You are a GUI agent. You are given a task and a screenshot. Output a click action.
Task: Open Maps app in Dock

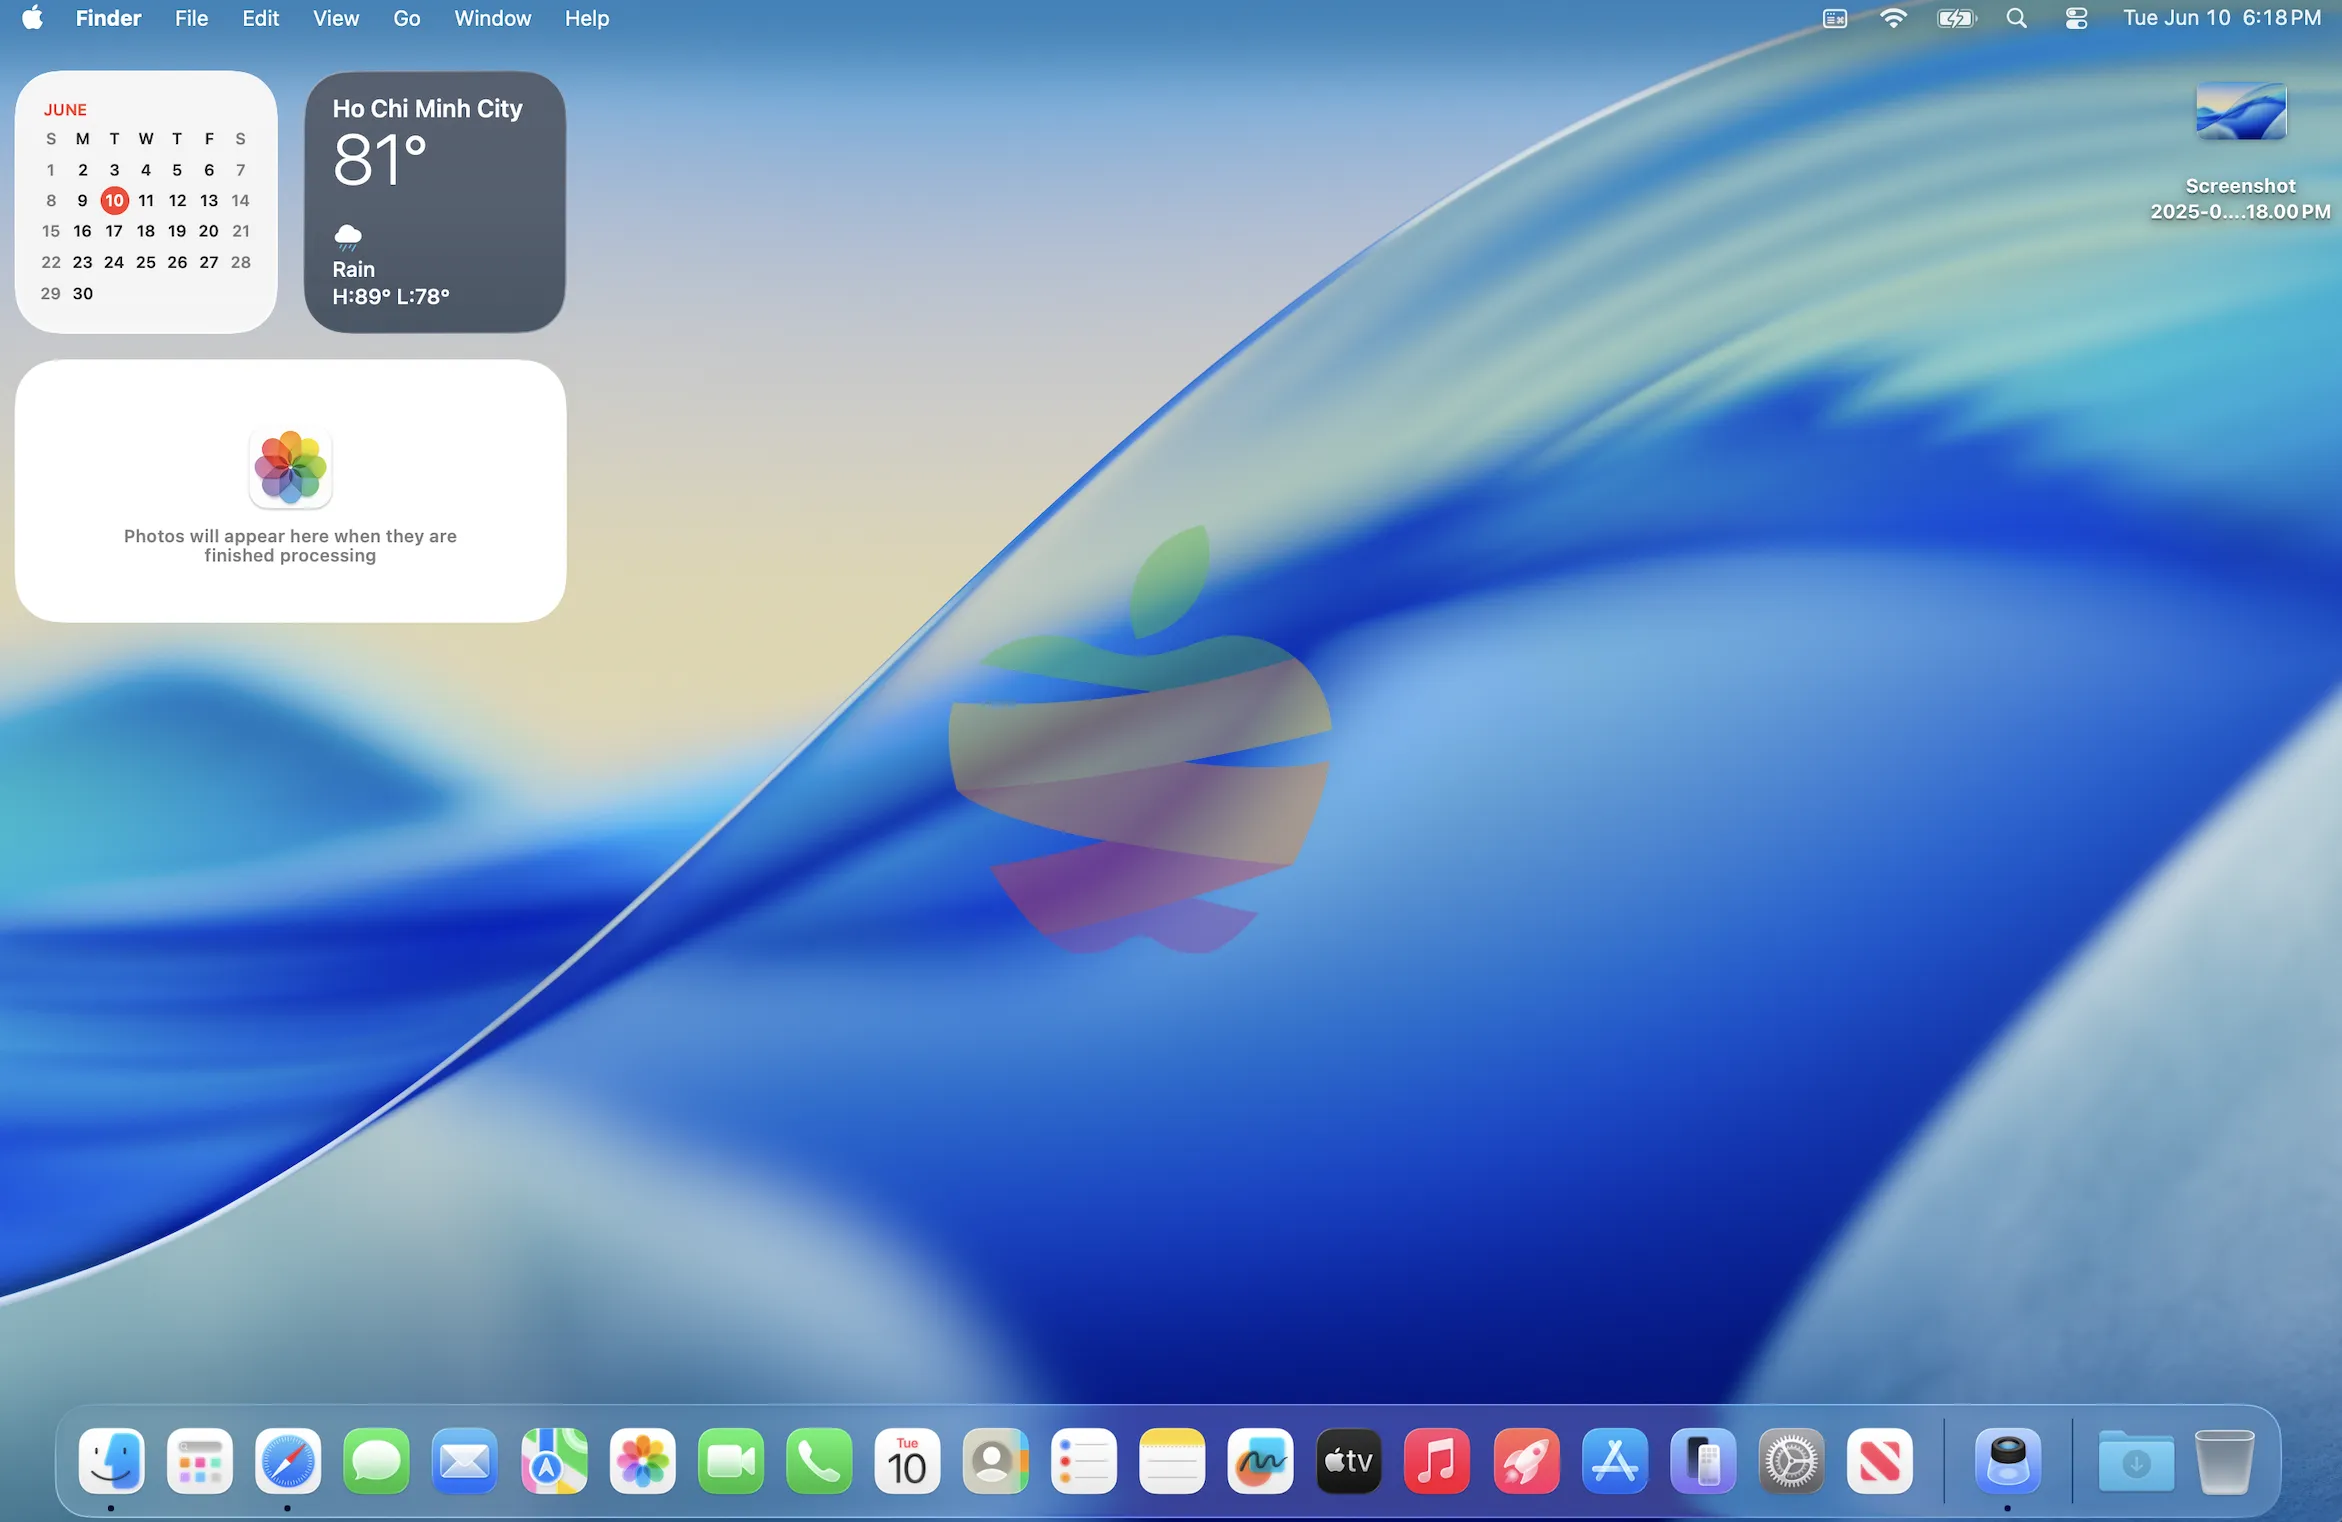[554, 1461]
